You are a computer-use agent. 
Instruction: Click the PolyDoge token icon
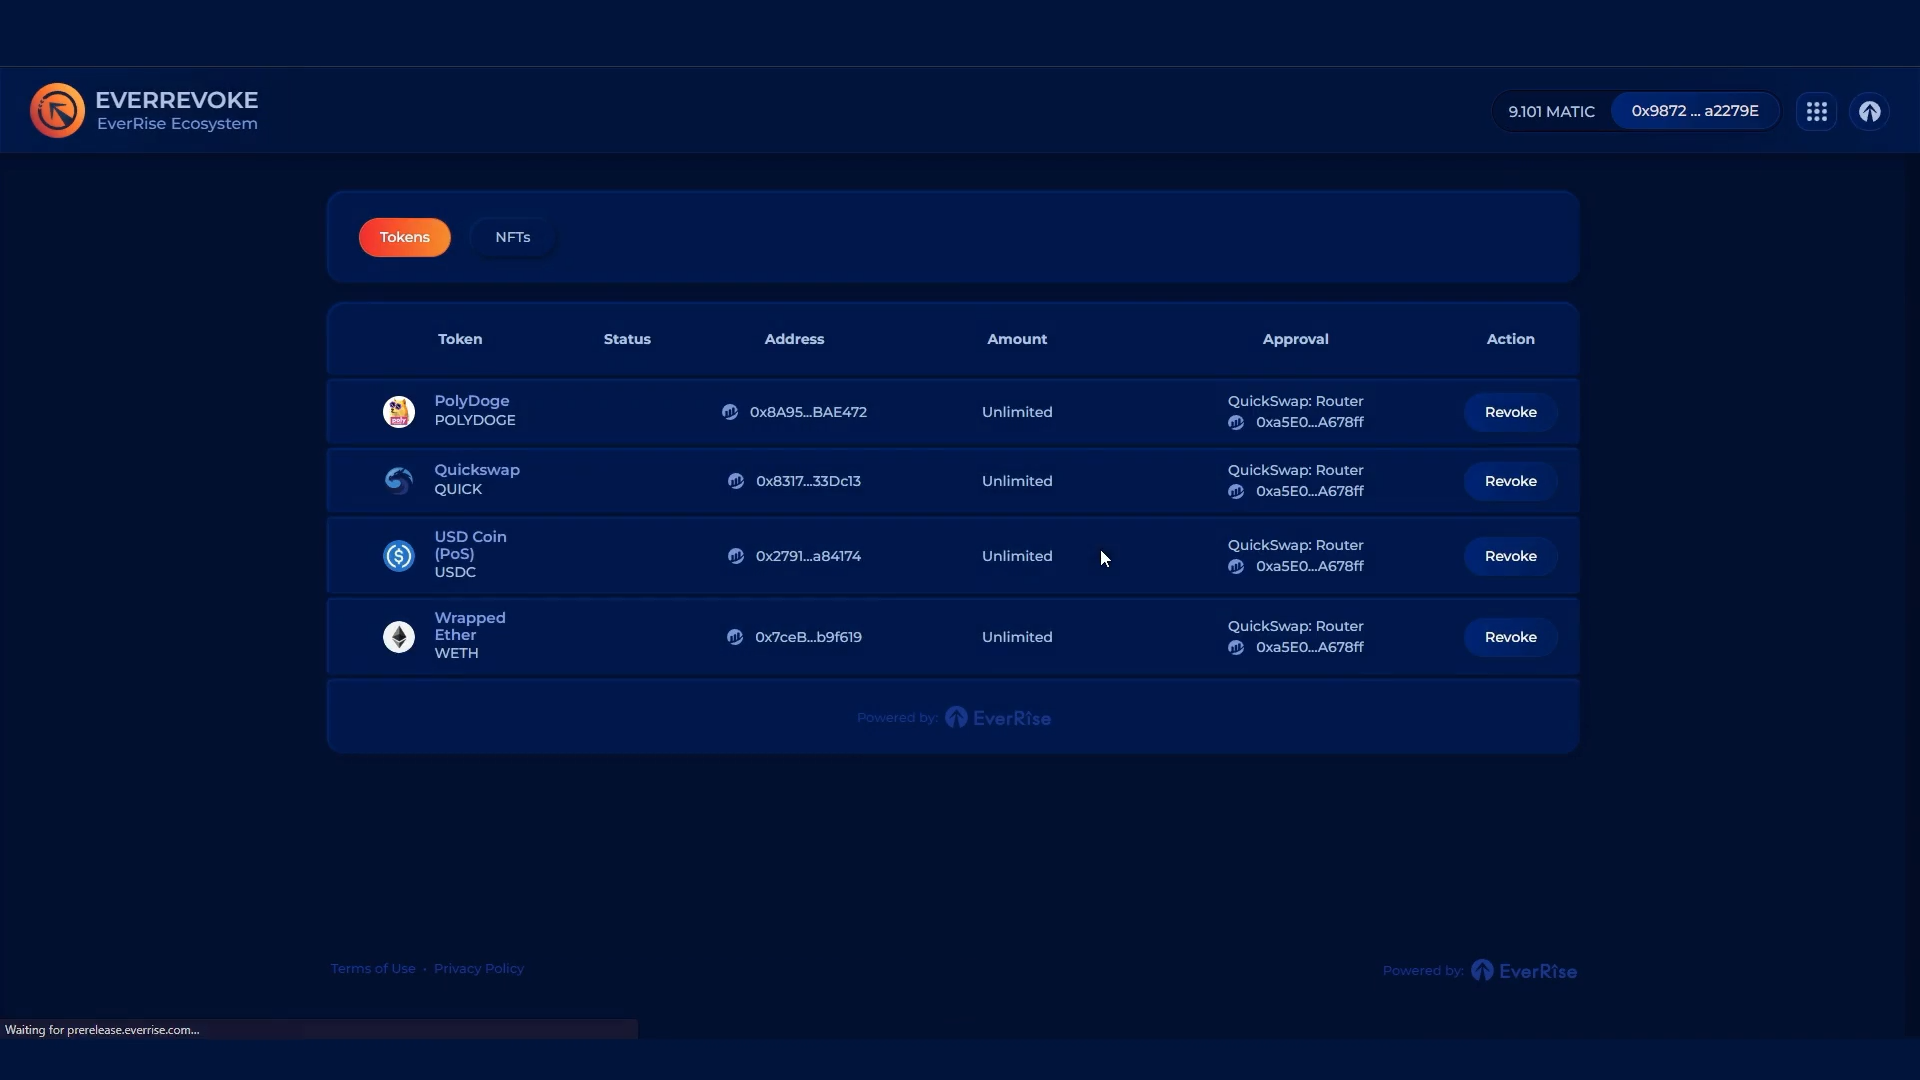(x=399, y=412)
